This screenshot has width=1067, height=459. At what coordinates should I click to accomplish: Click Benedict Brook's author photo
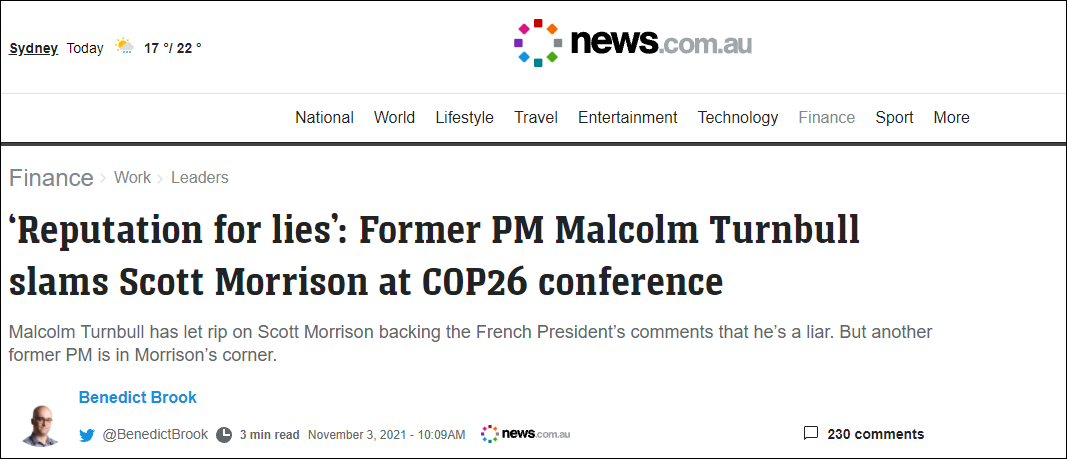41,425
